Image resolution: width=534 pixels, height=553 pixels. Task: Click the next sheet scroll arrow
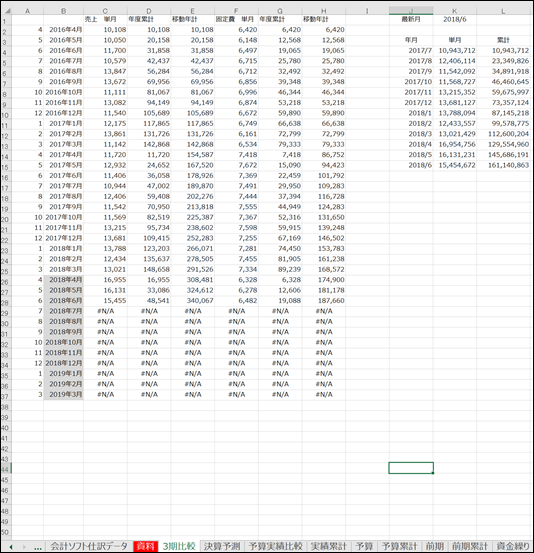[x=24, y=547]
